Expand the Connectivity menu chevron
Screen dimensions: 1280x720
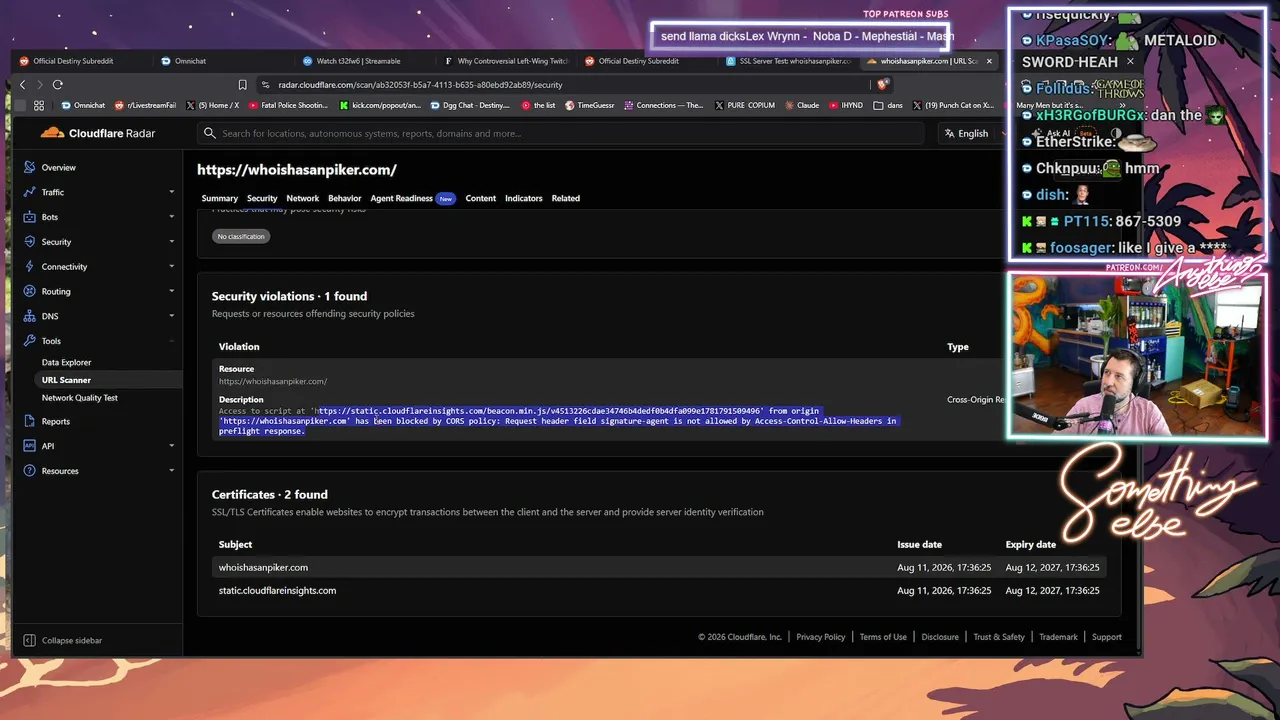click(172, 267)
